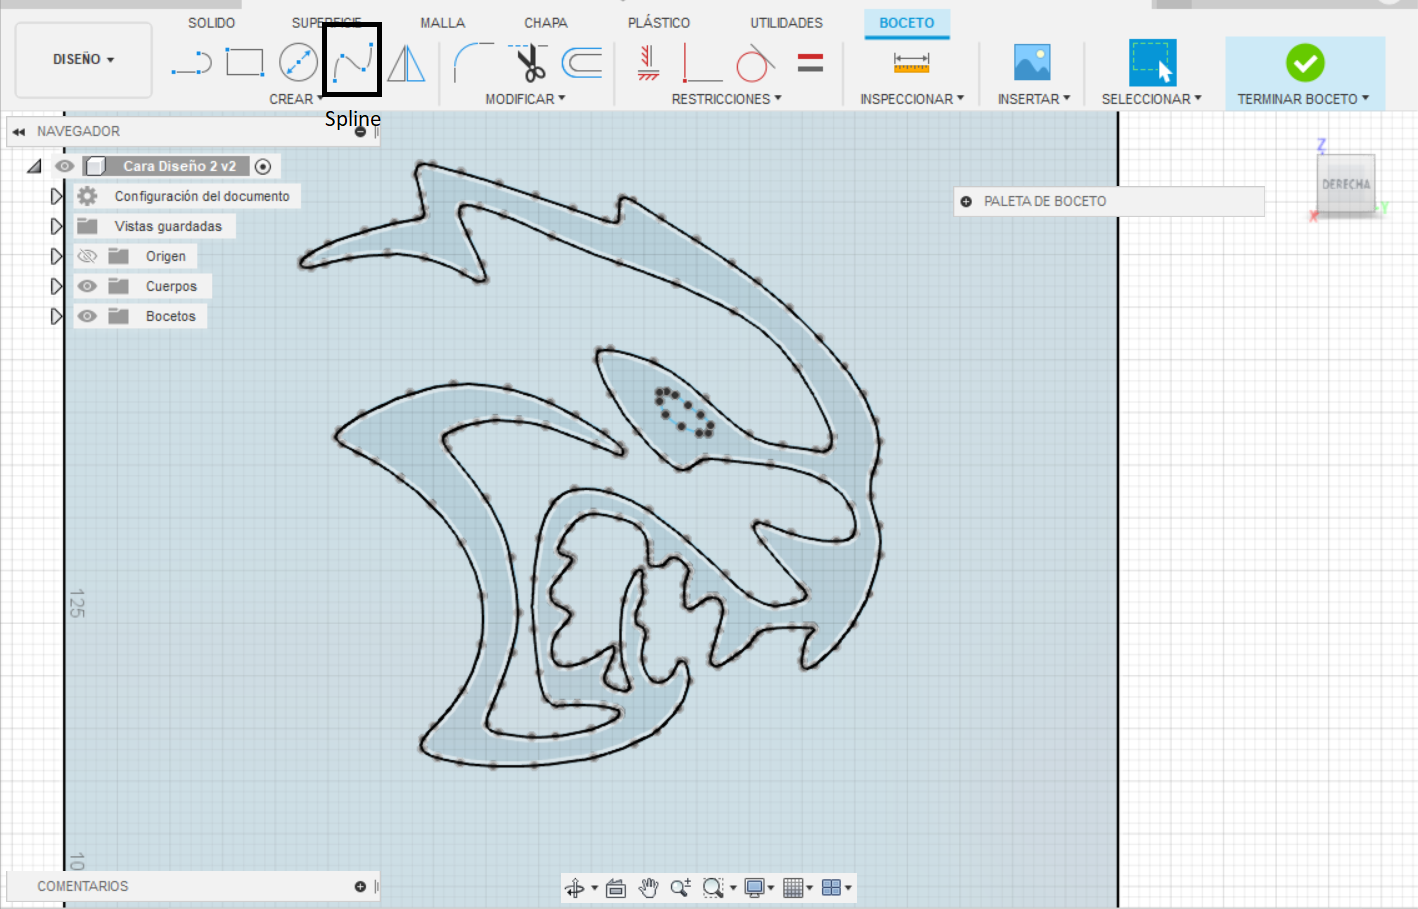
Task: Select the Zoom magnifier tool
Action: (x=681, y=888)
